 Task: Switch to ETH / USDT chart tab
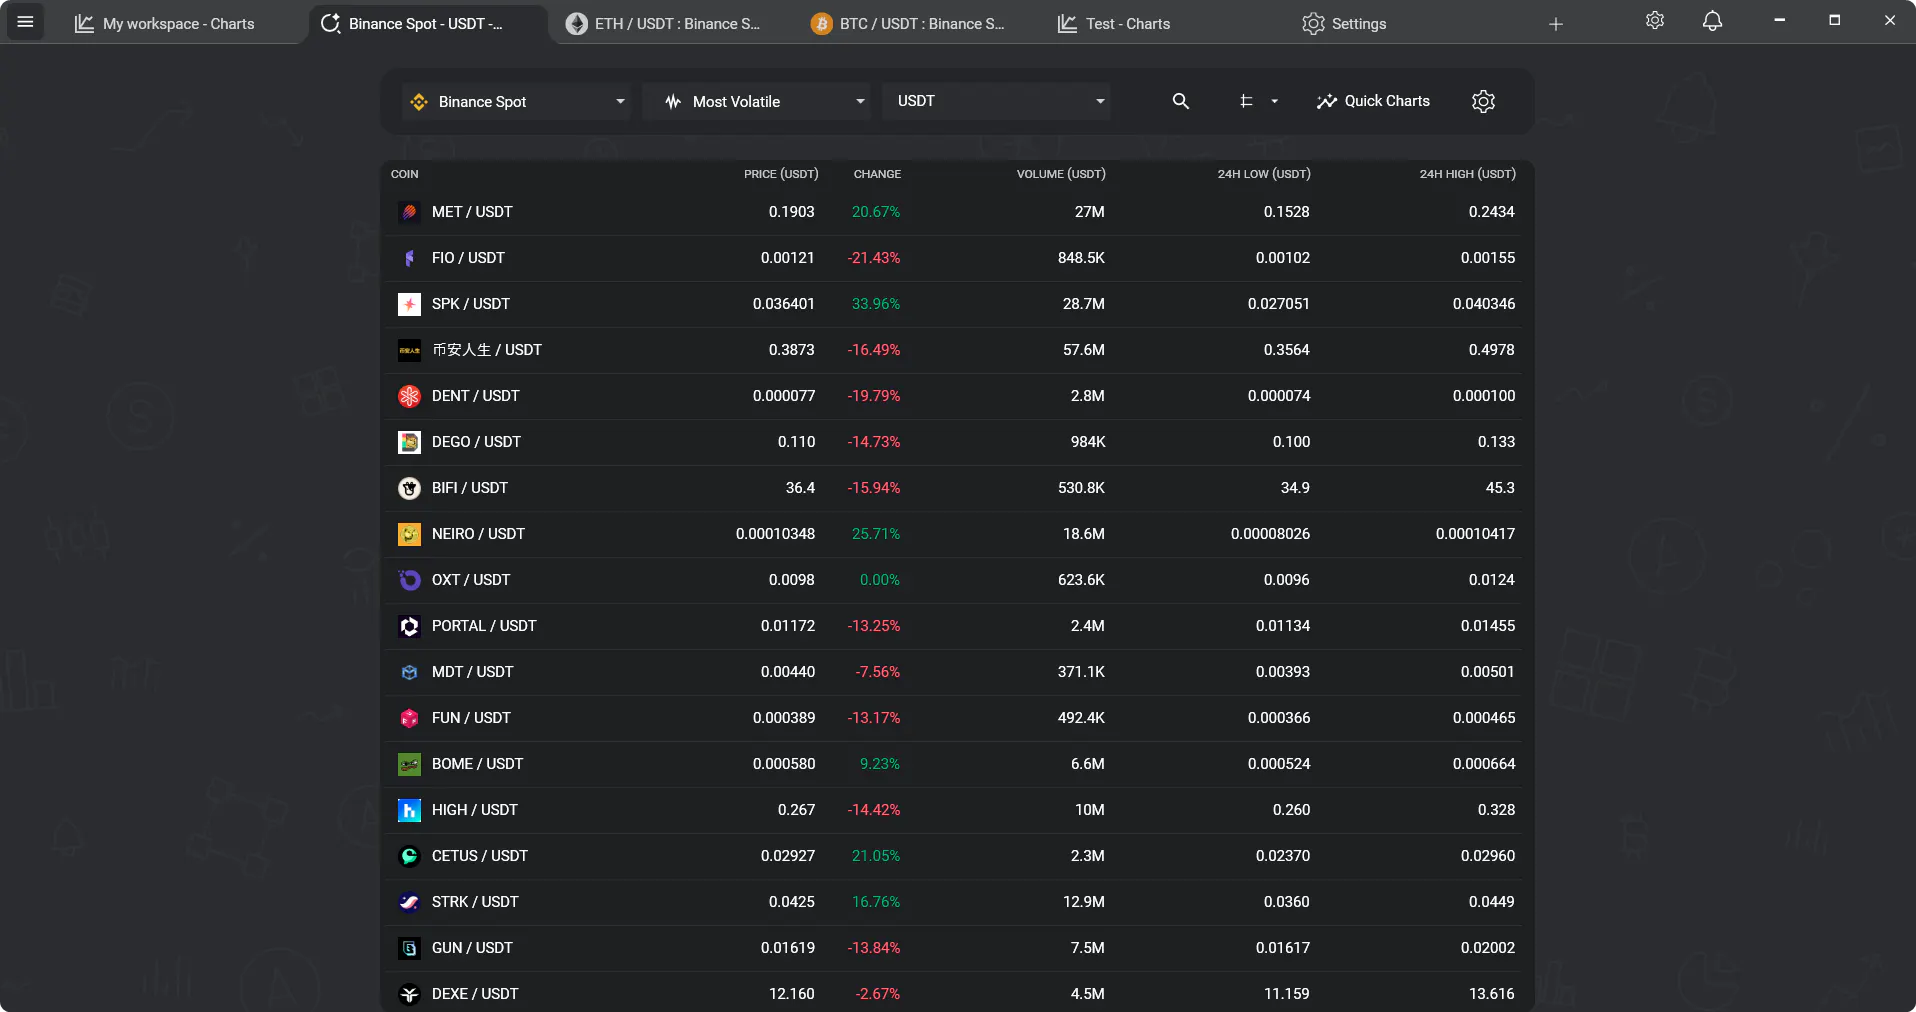coord(662,24)
